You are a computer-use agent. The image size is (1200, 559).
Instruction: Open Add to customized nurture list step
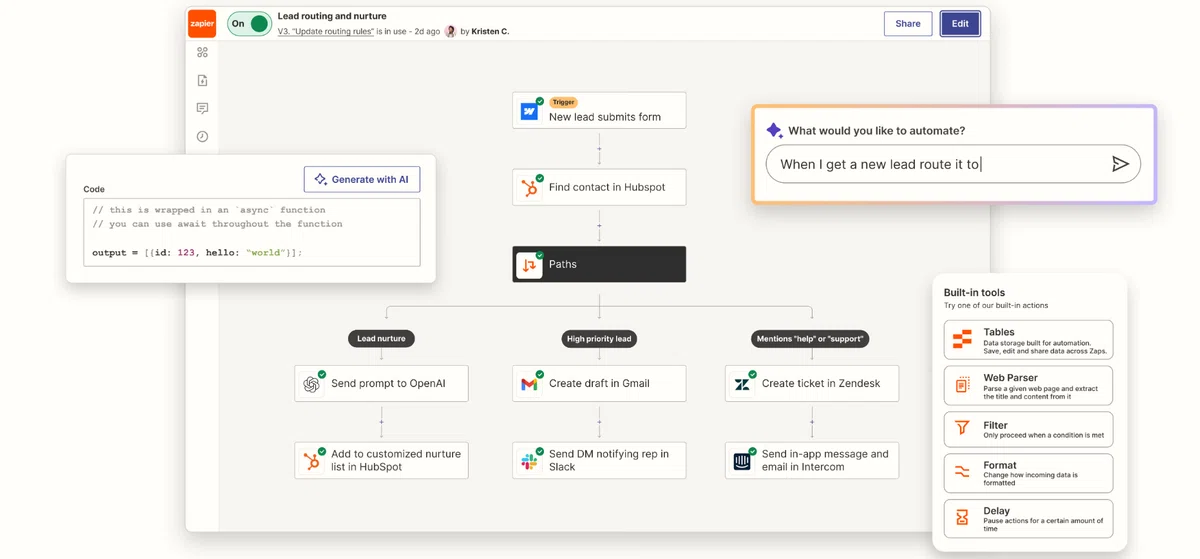coord(381,460)
